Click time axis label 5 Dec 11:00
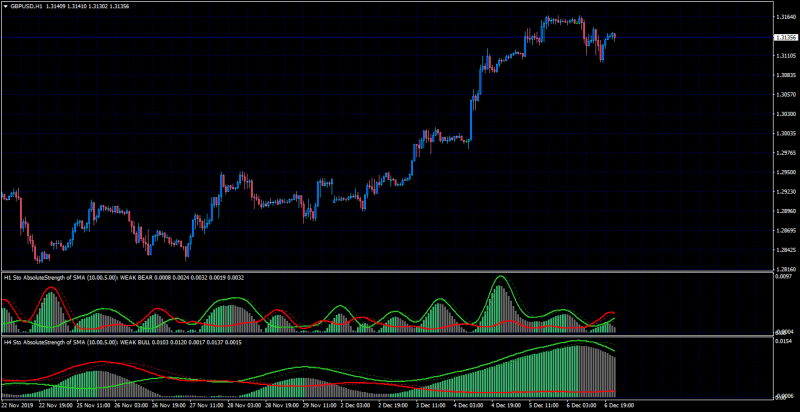Image resolution: width=800 pixels, height=412 pixels. tap(544, 405)
